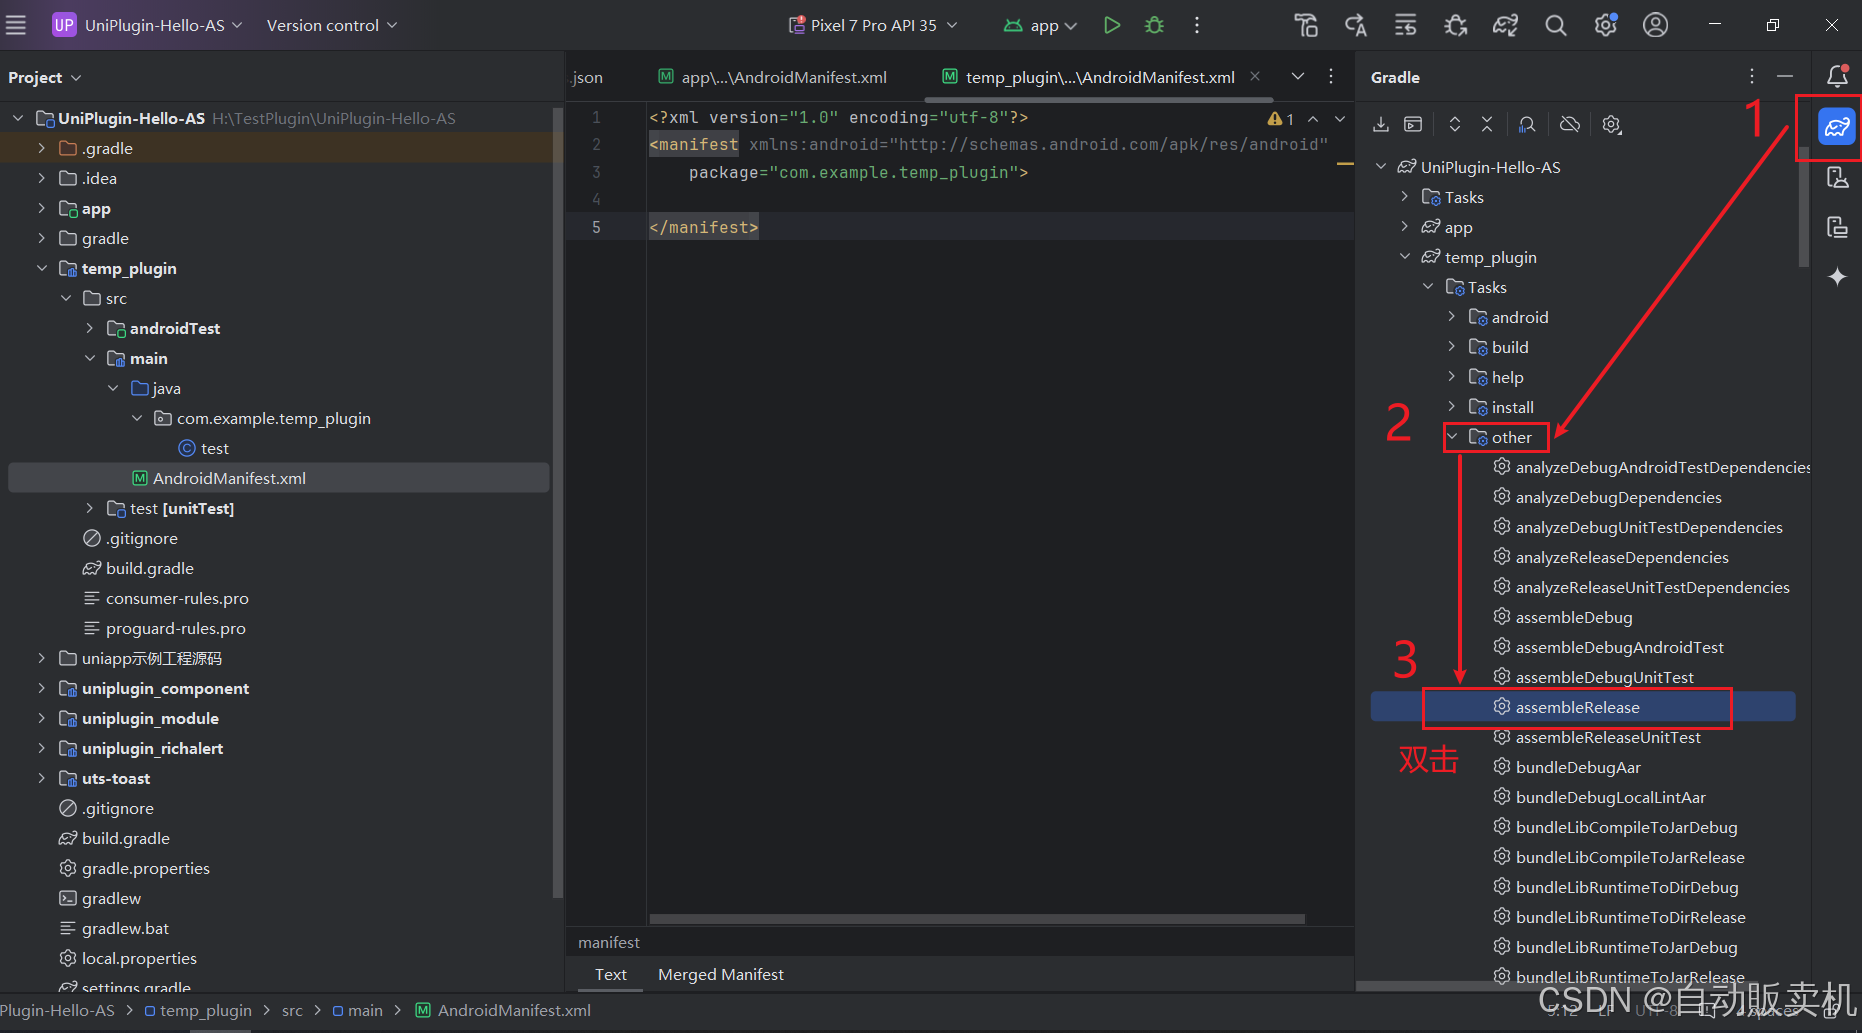The image size is (1862, 1033).
Task: Click the warning indicator in editor
Action: coord(1281,119)
